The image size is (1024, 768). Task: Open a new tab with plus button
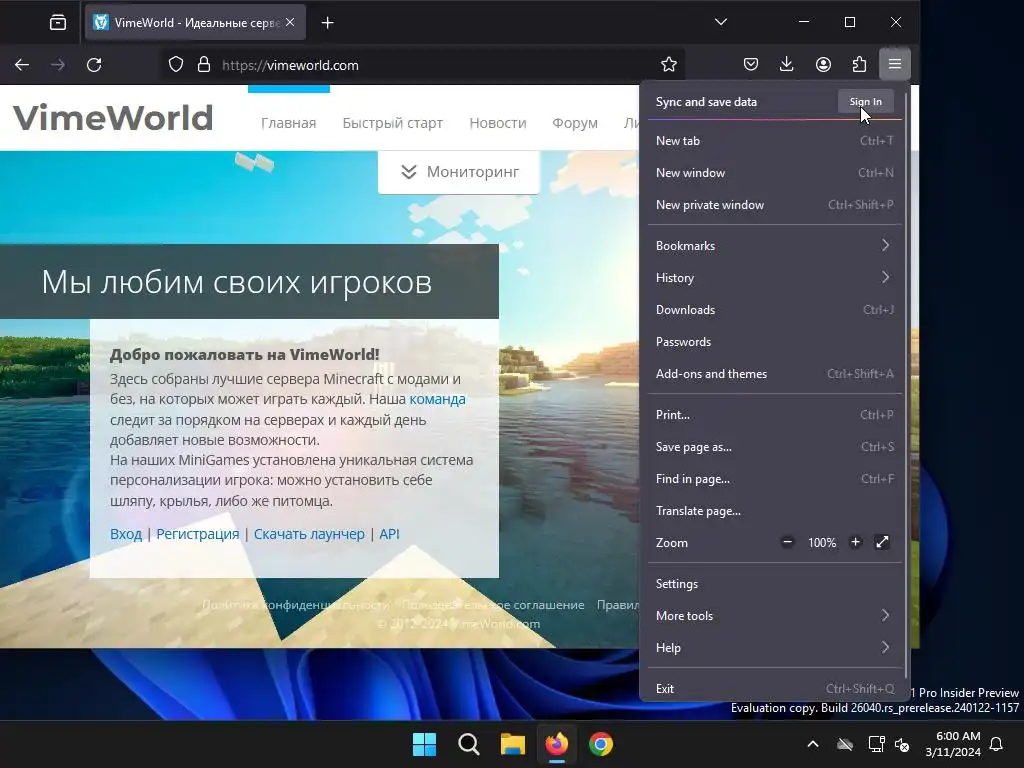(328, 23)
